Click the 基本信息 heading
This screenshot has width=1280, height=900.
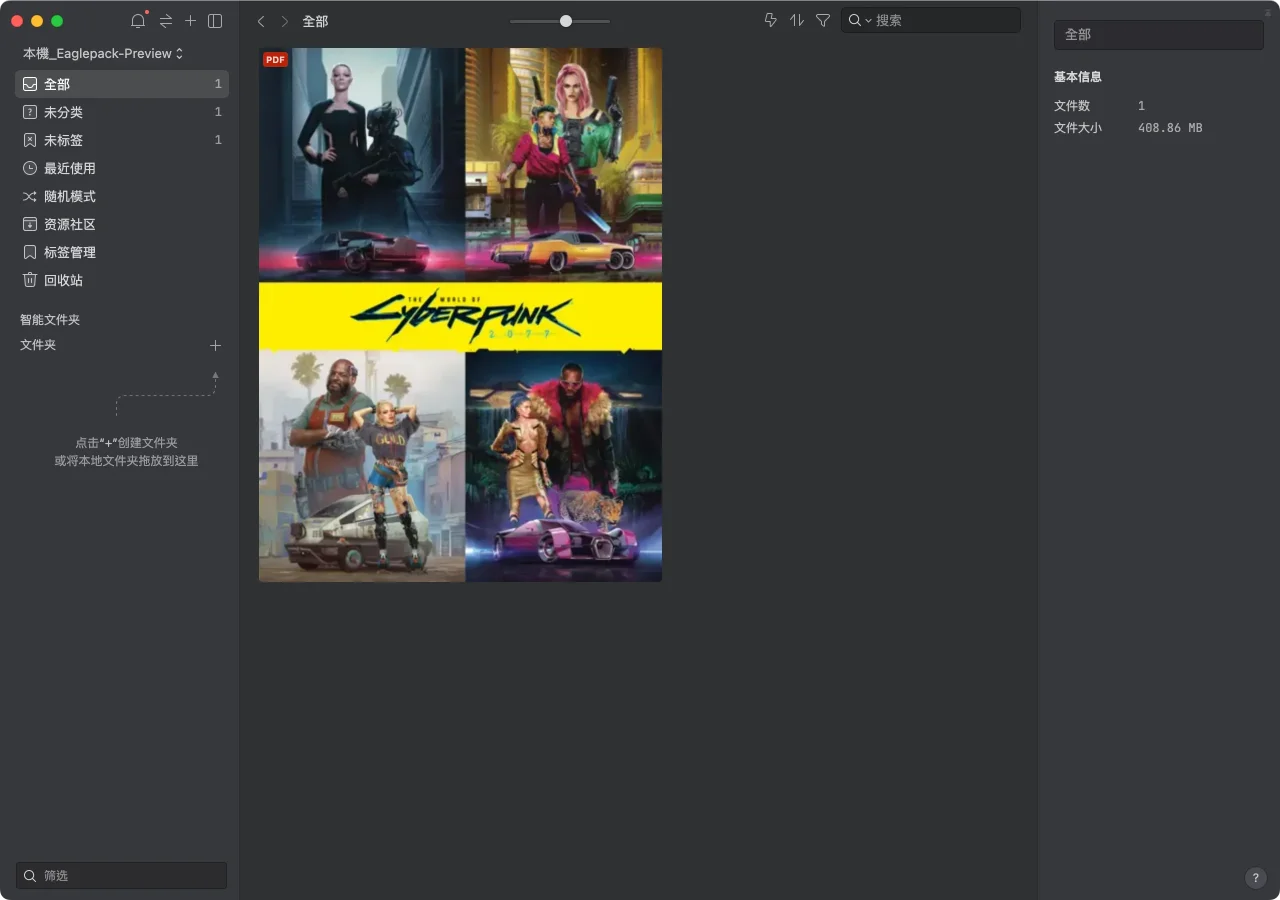click(1078, 77)
